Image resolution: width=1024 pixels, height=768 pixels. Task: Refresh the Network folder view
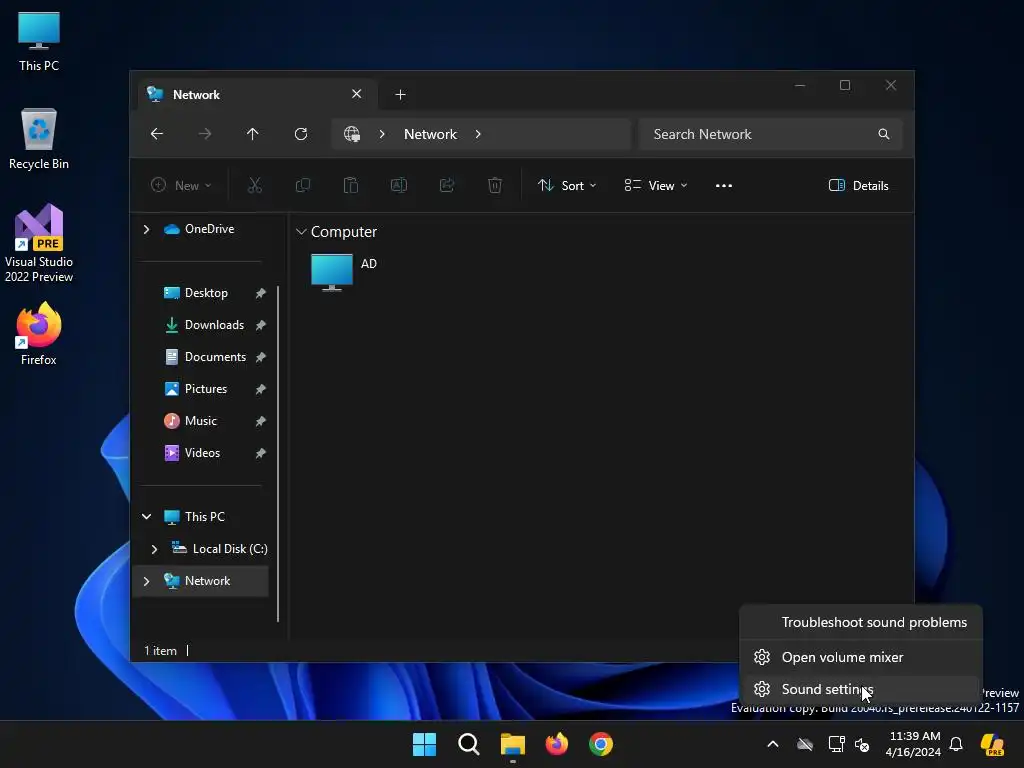click(x=301, y=134)
